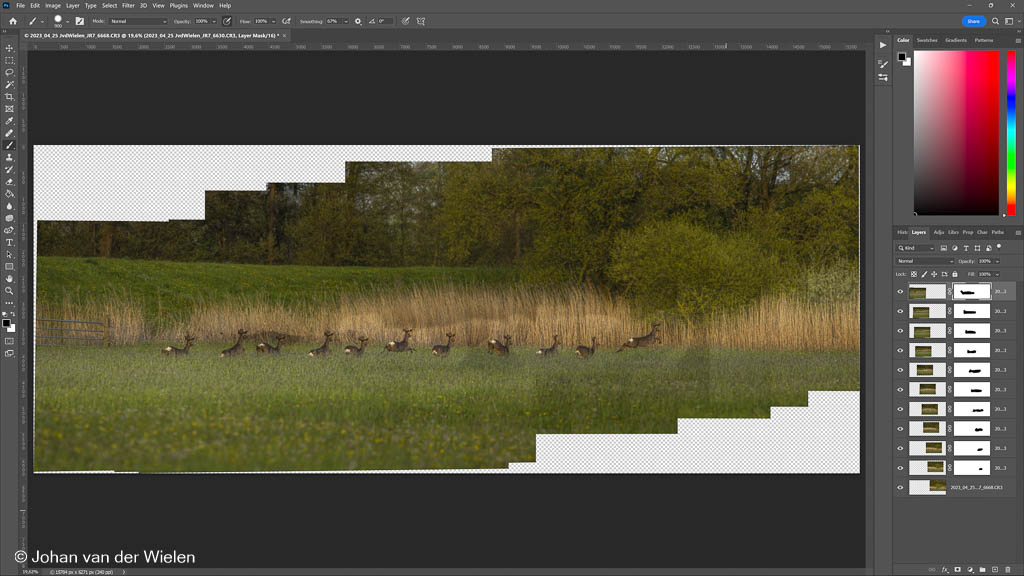The height and width of the screenshot is (576, 1024).
Task: Toggle visibility of the bottom 6668.CR3 layer
Action: (900, 487)
